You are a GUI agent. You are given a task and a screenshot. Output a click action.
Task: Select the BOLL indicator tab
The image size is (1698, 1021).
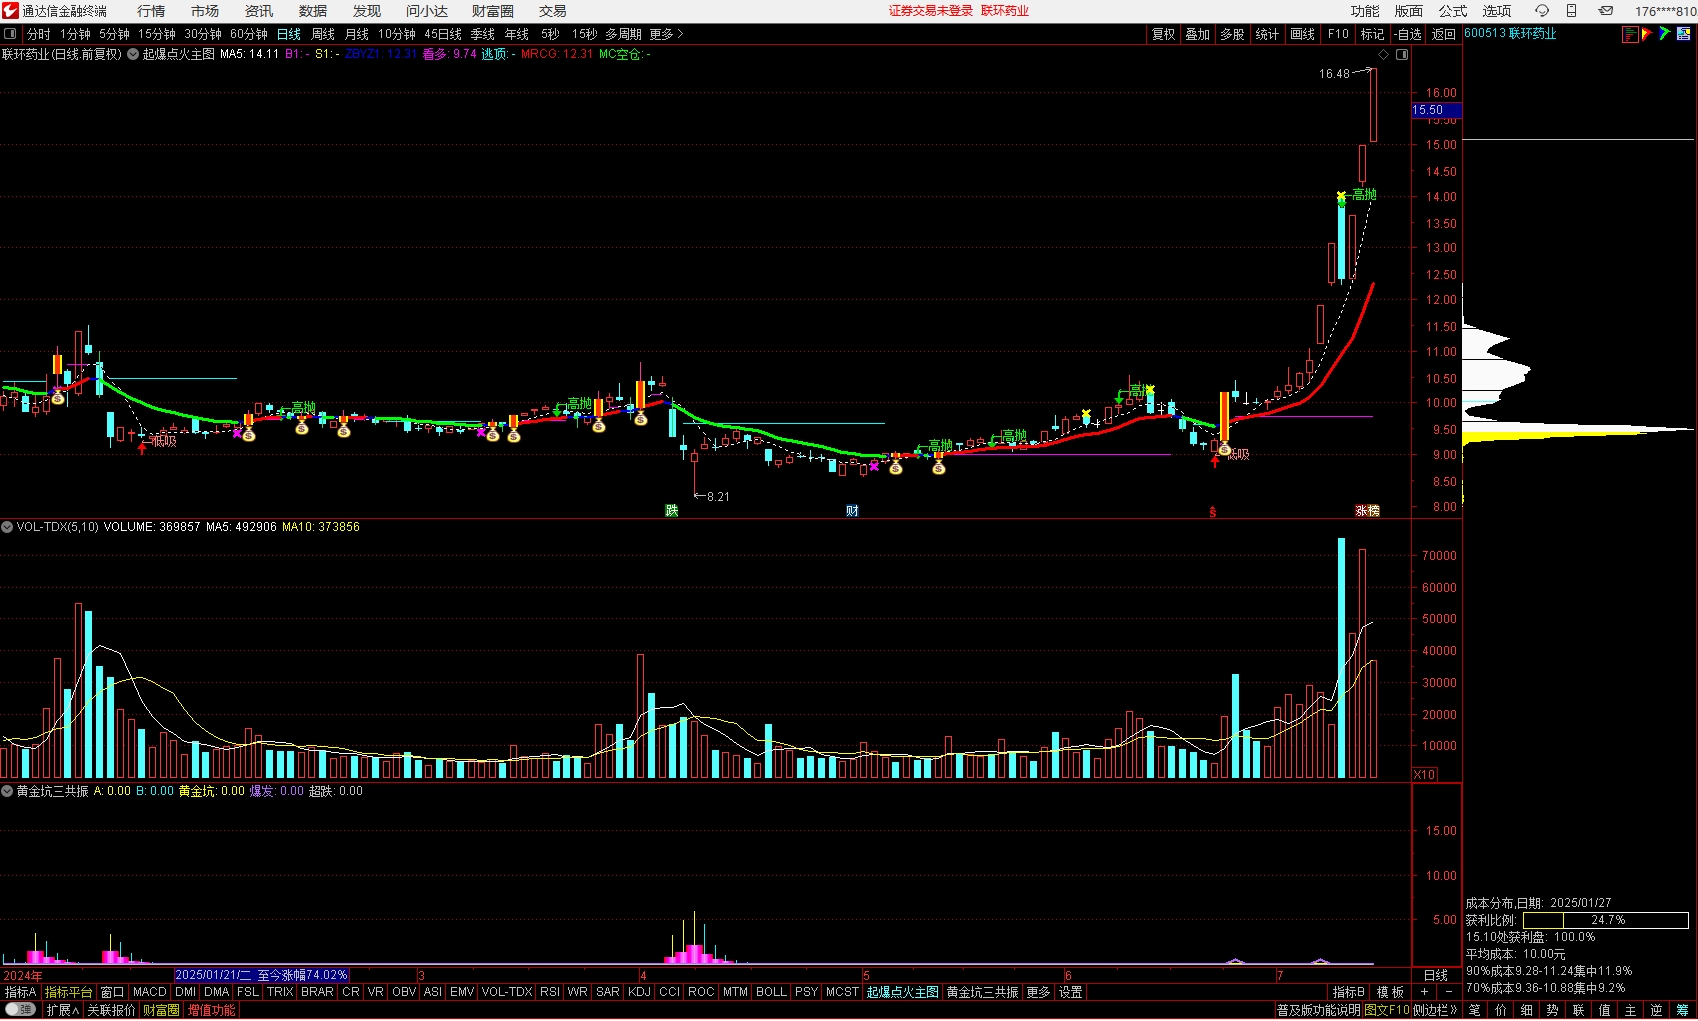point(771,992)
